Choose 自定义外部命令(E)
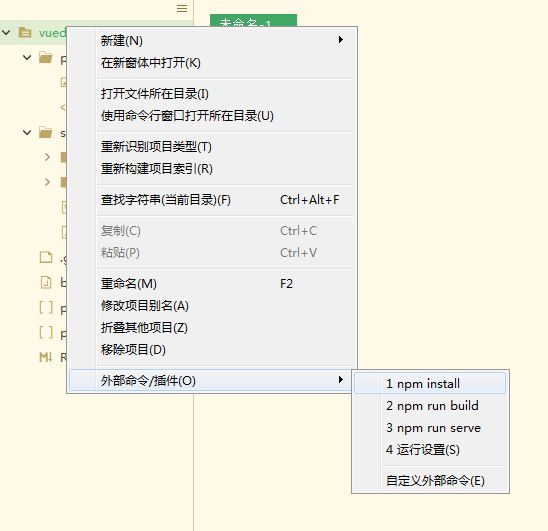 [430, 481]
